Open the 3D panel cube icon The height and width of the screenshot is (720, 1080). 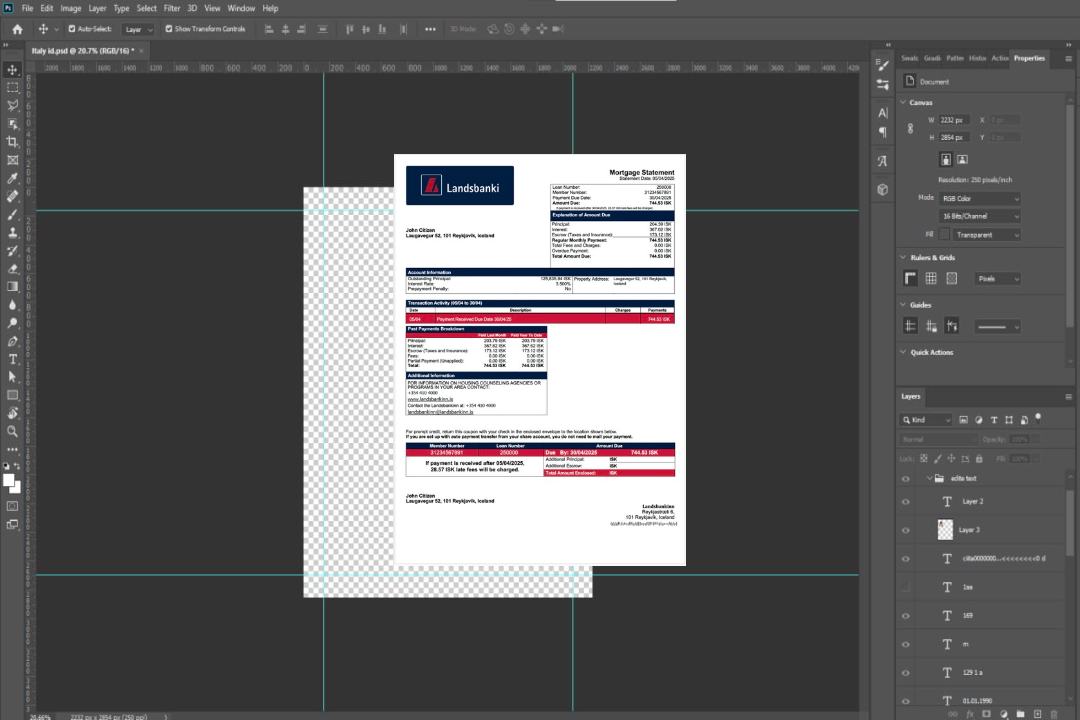(x=882, y=189)
